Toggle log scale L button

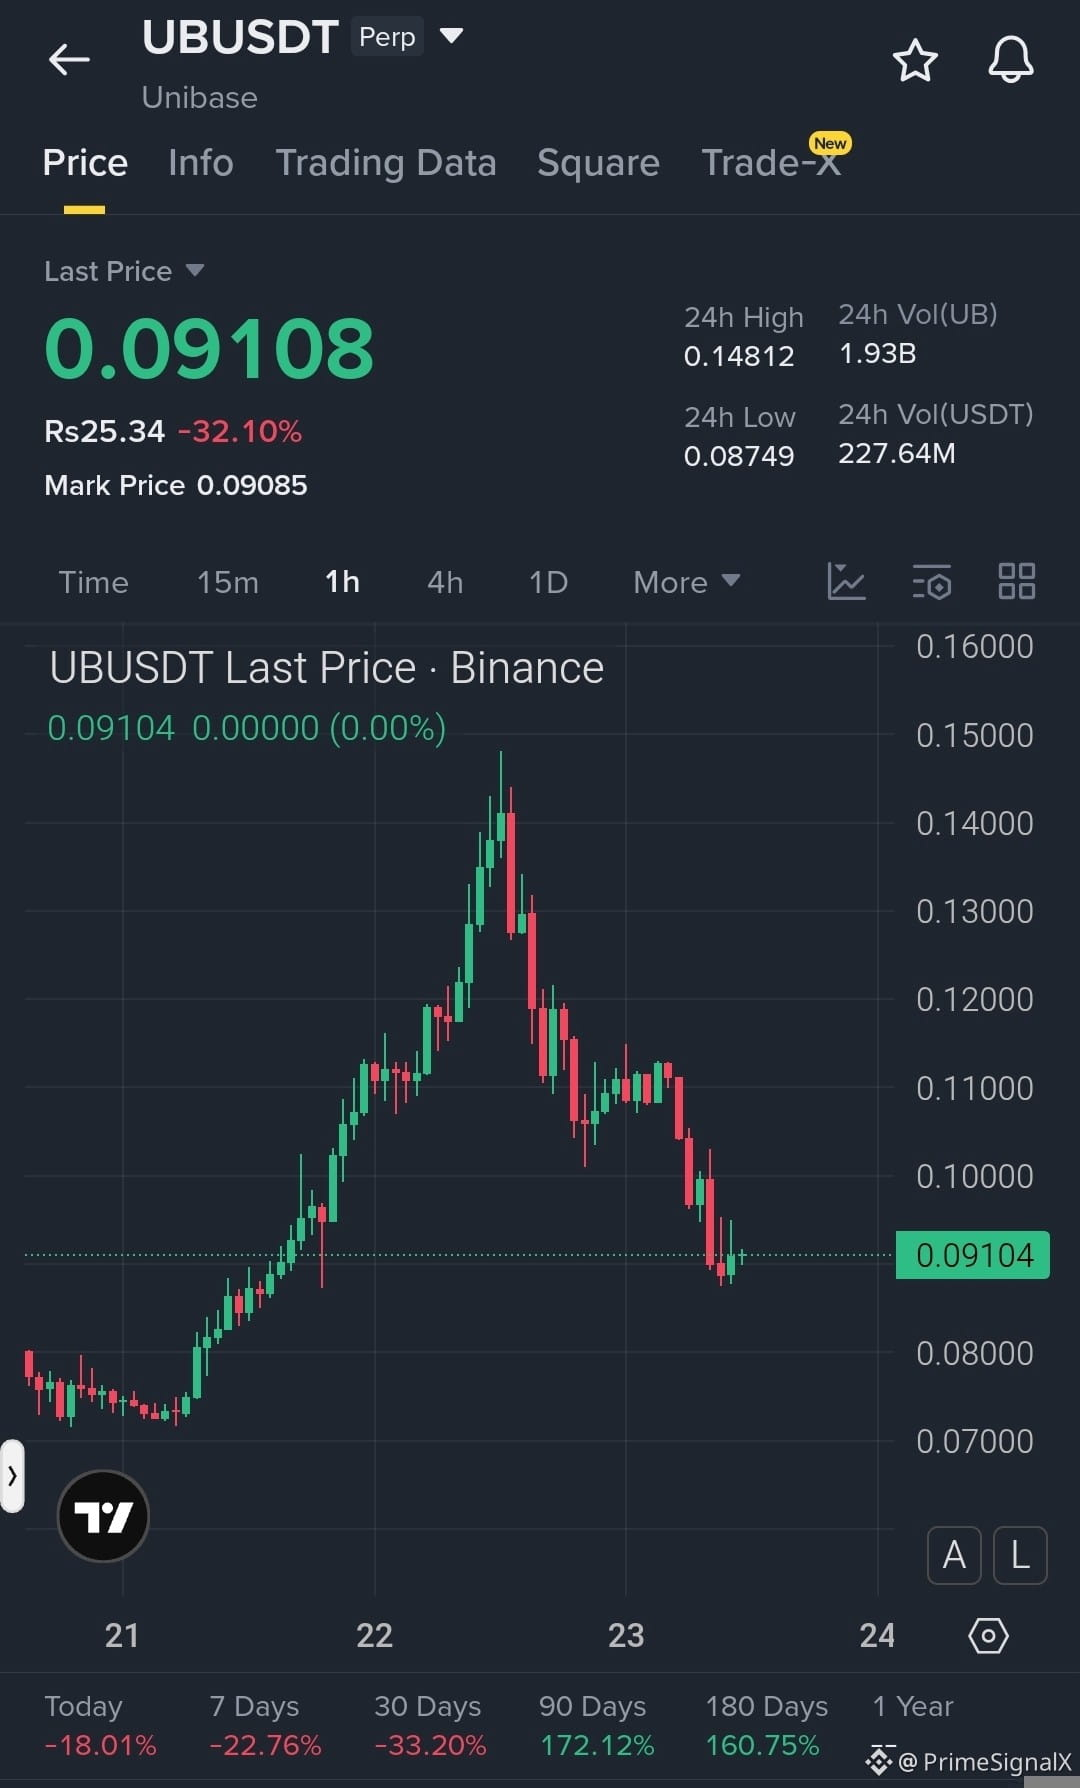(1020, 1555)
